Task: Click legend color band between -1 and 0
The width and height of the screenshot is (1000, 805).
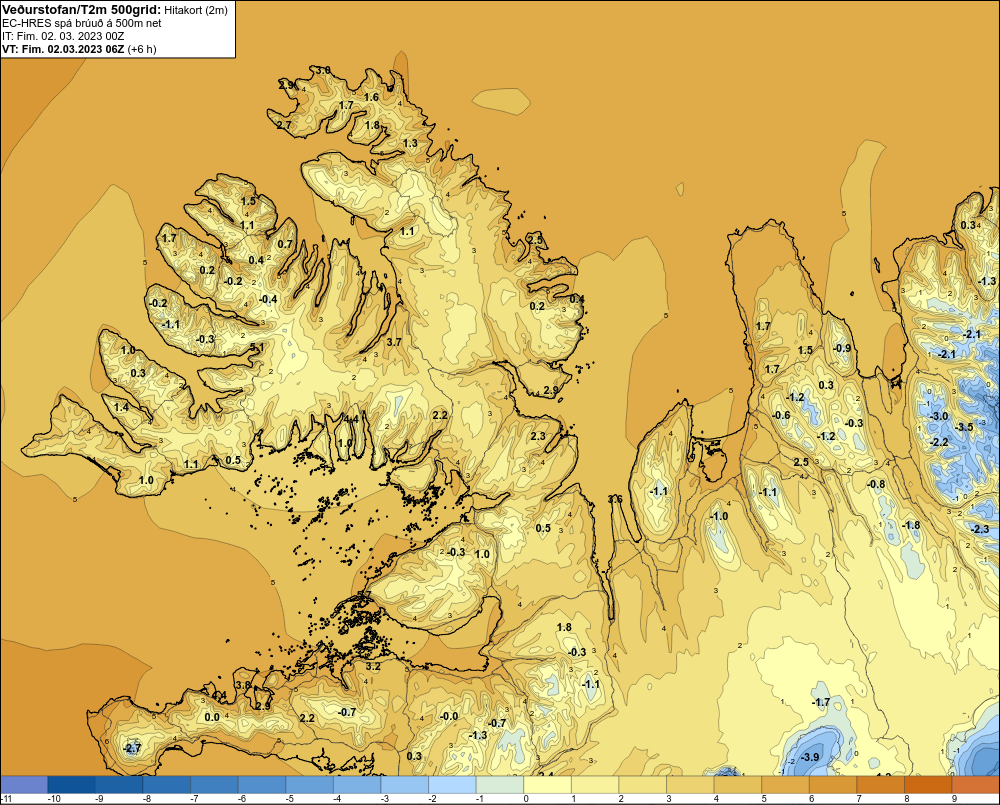Action: click(499, 784)
